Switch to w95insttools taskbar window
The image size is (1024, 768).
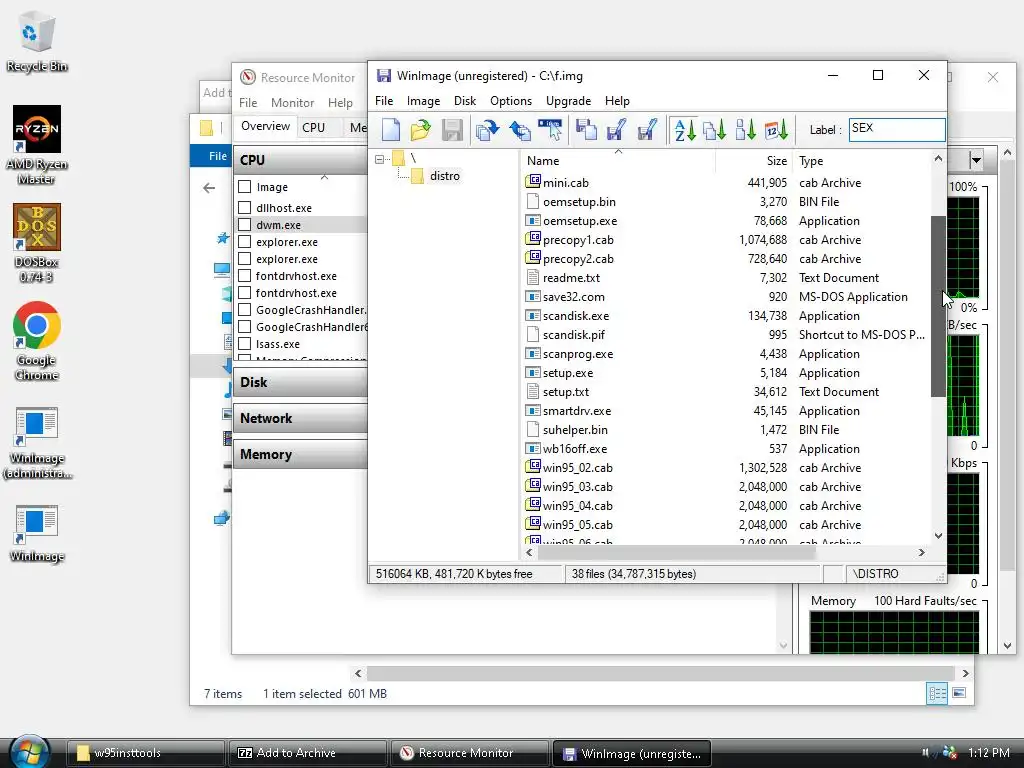(146, 753)
